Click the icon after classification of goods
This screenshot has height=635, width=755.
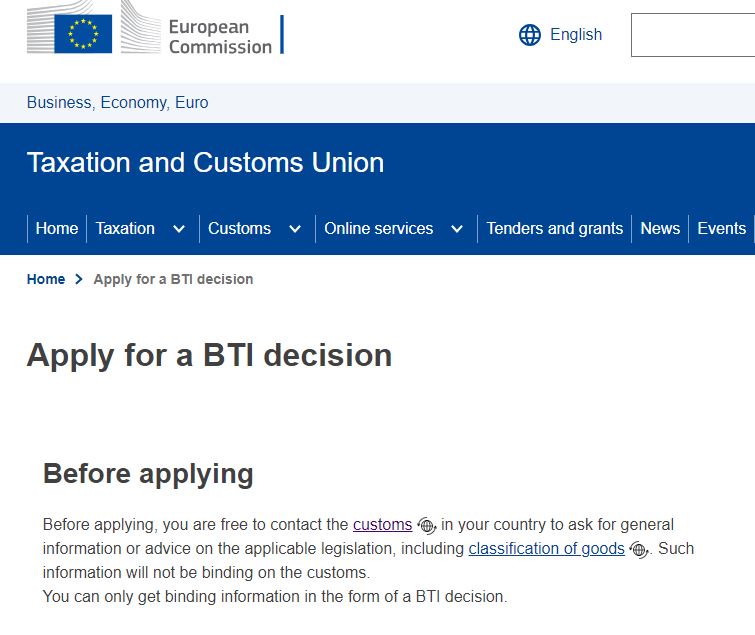[x=639, y=549]
